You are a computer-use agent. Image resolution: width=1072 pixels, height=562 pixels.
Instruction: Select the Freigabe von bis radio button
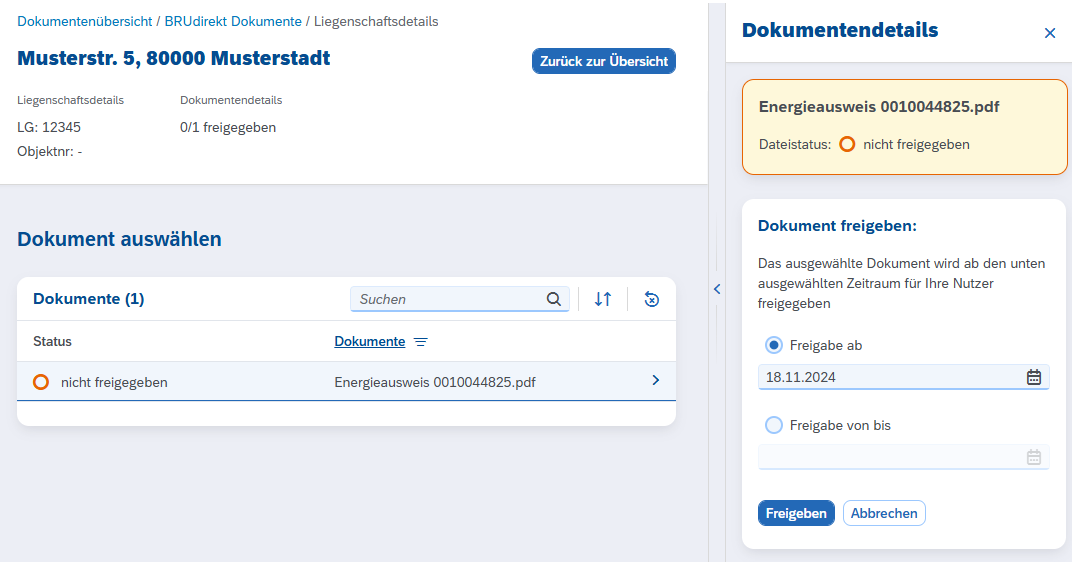click(x=774, y=425)
